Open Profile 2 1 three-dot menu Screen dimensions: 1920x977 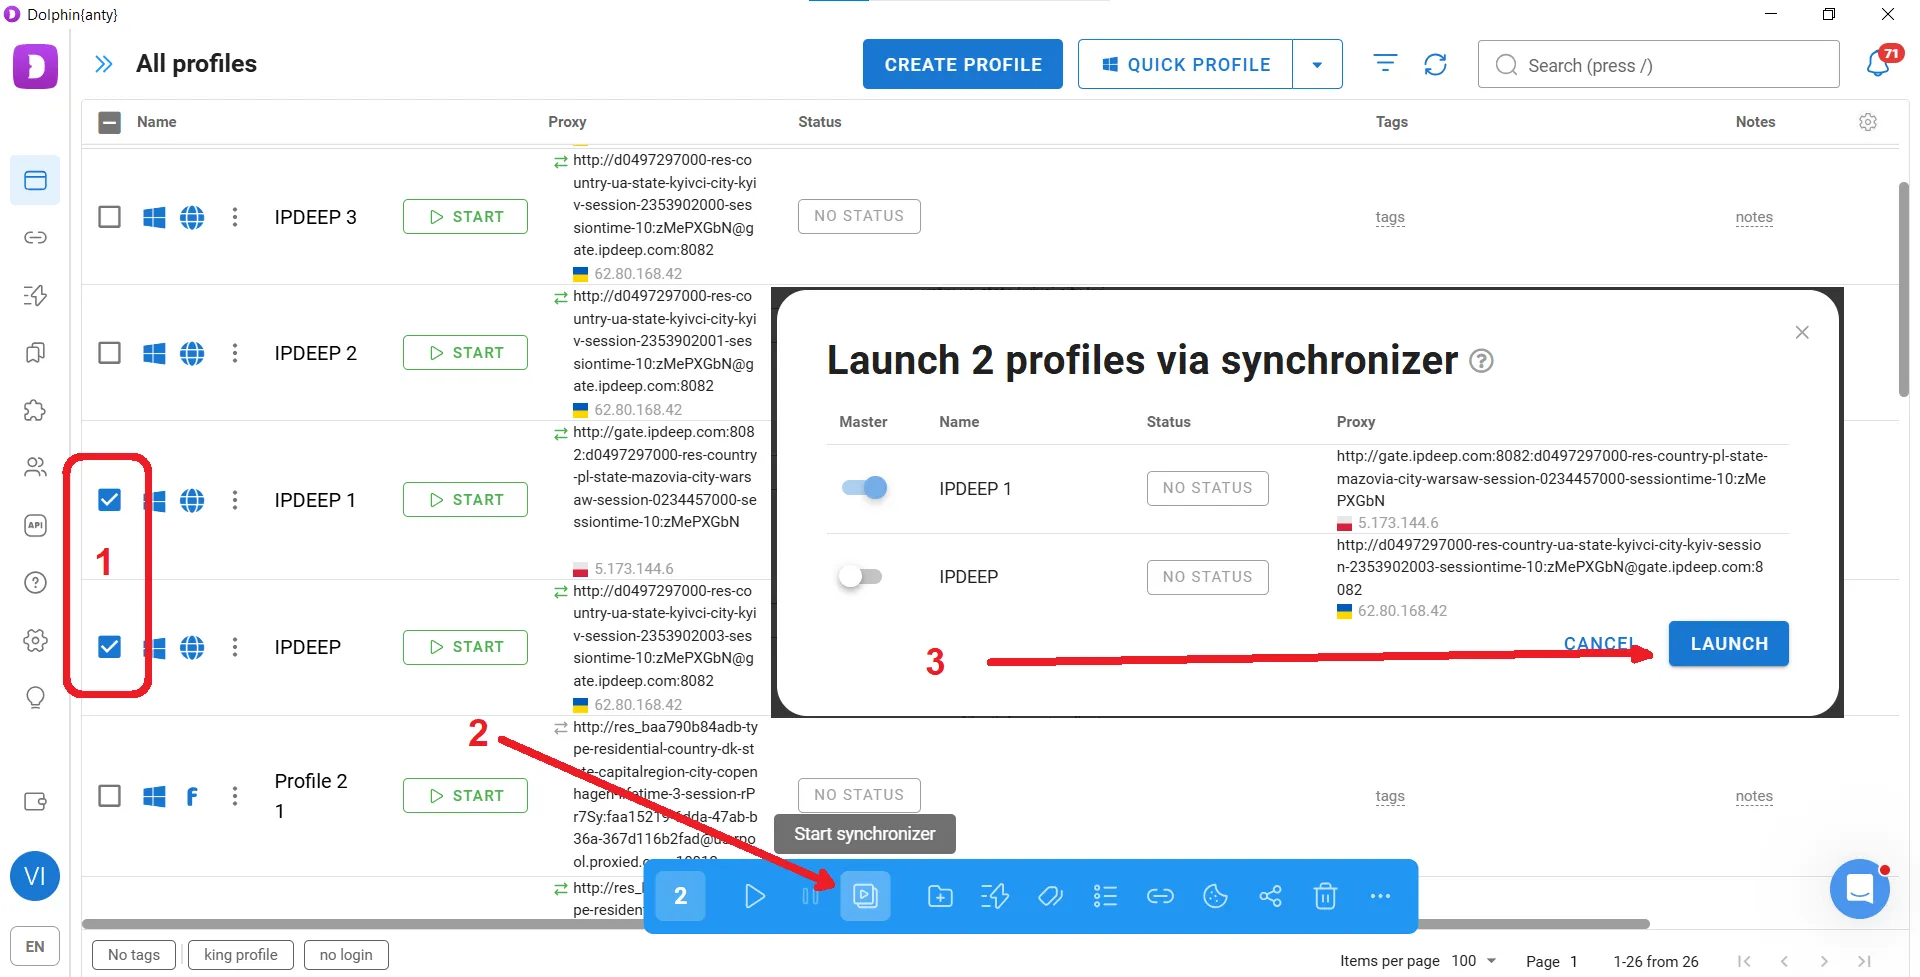(x=235, y=796)
